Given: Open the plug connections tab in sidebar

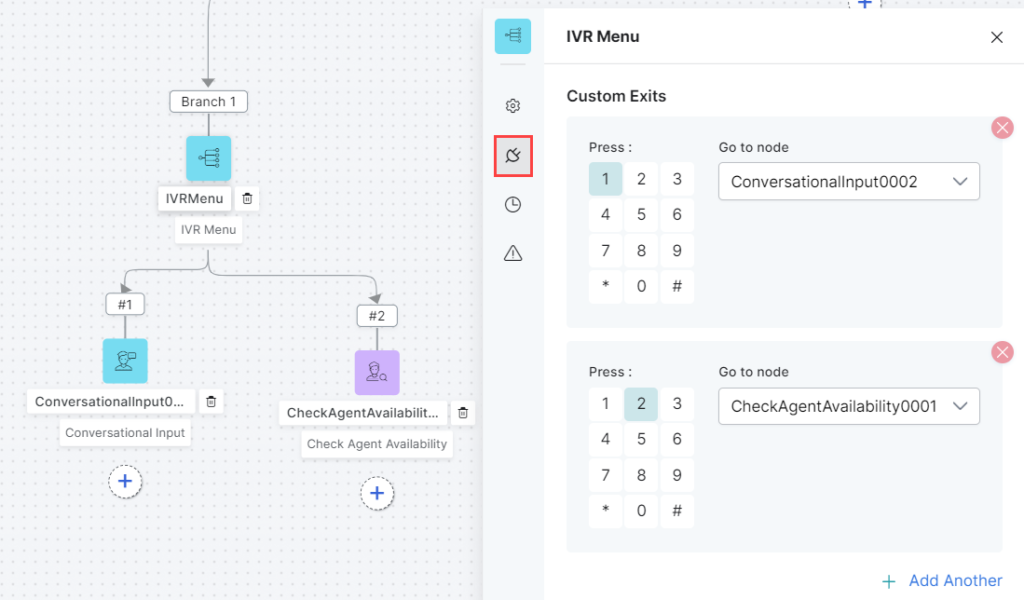Looking at the screenshot, I should pyautogui.click(x=513, y=156).
